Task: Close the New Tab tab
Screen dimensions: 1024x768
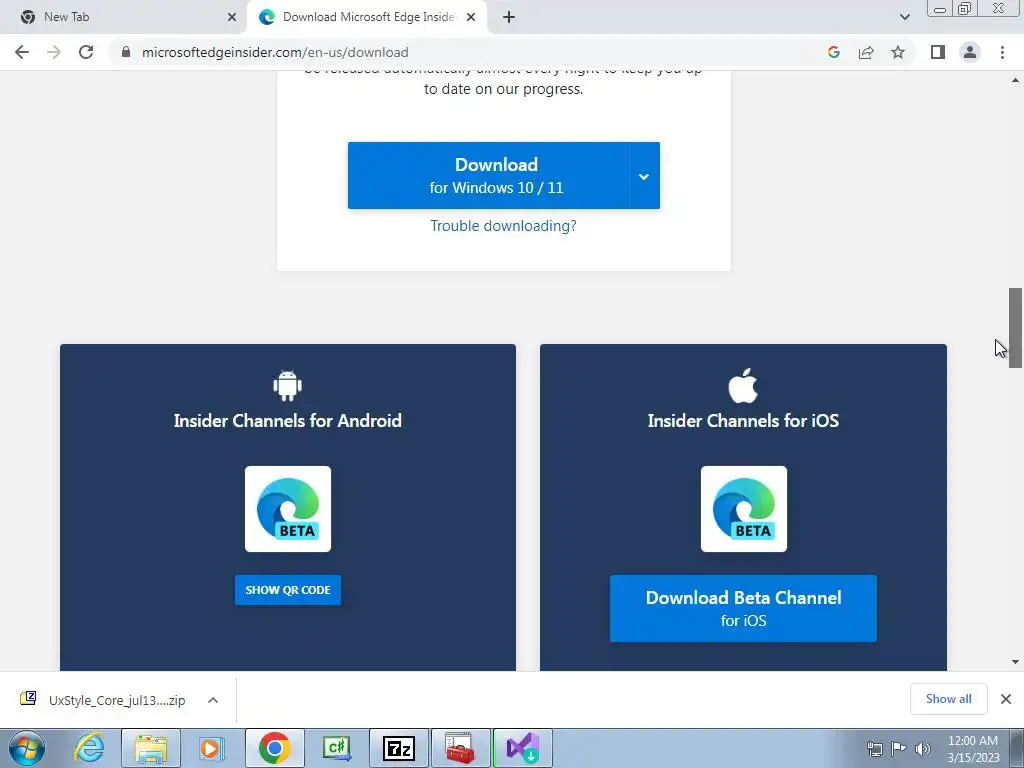Action: pyautogui.click(x=232, y=17)
